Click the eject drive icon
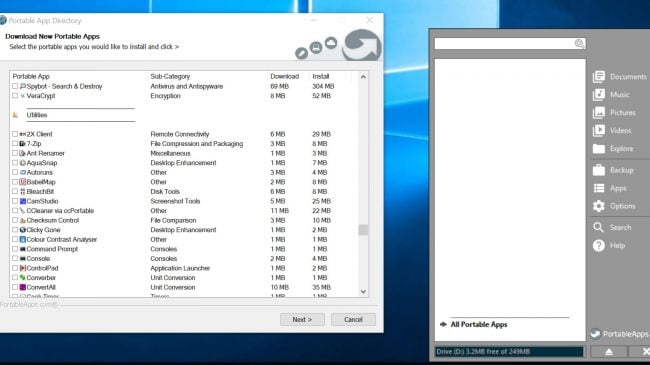650x365 pixels. pyautogui.click(x=609, y=352)
